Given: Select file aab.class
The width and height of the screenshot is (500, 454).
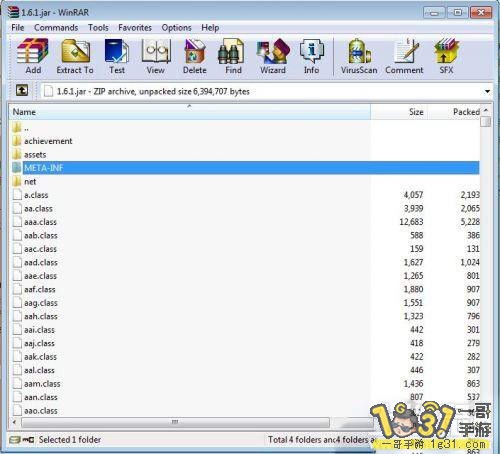Looking at the screenshot, I should click(x=35, y=236).
